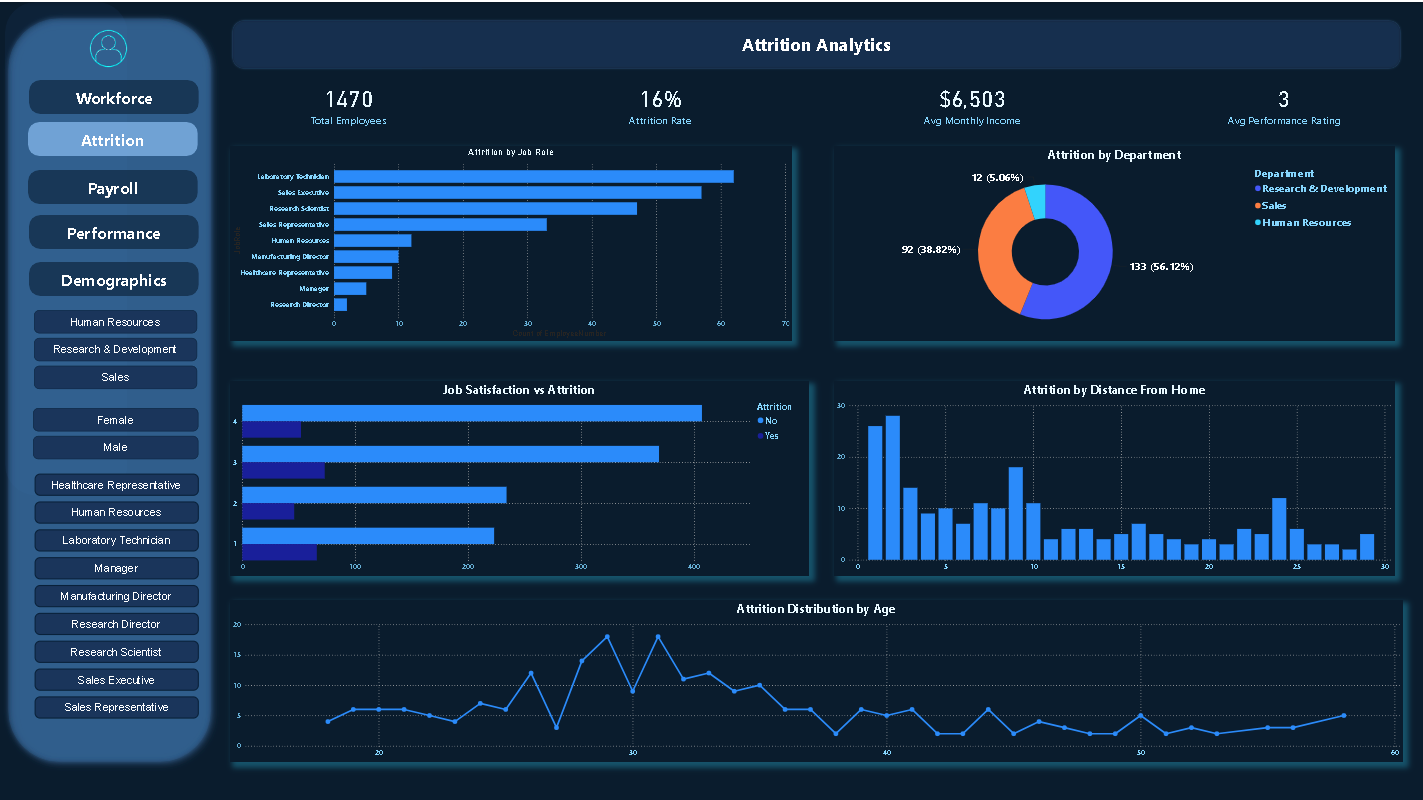Click the last data point on the age line
This screenshot has height=800, width=1423.
tap(1343, 715)
